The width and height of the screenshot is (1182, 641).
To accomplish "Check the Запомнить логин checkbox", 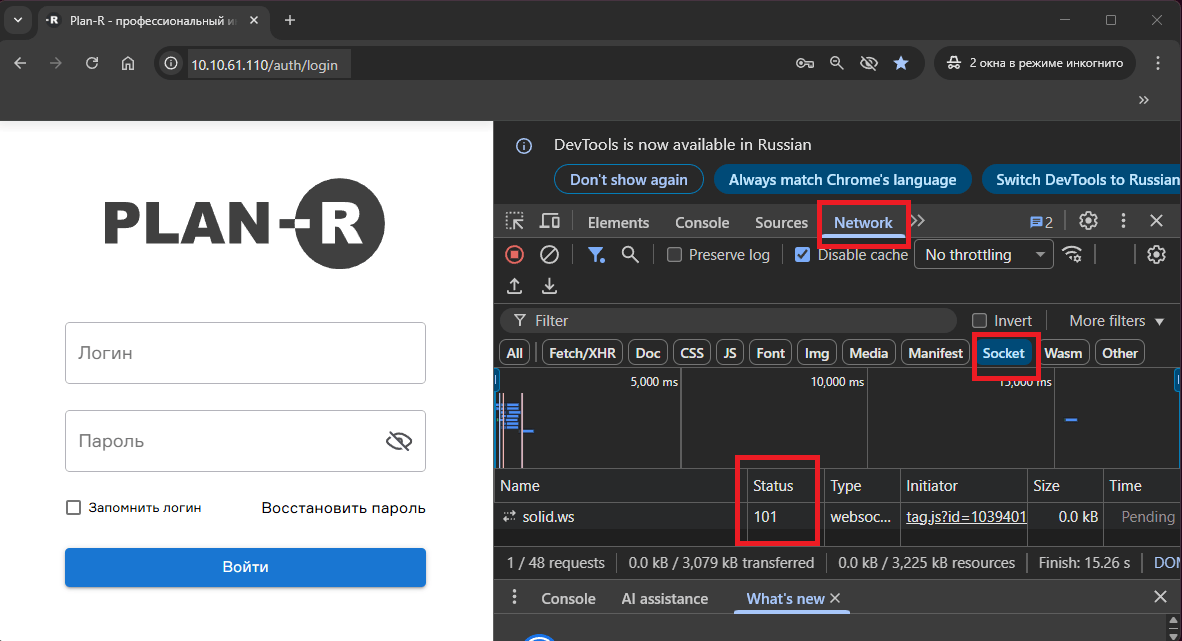I will (x=73, y=507).
